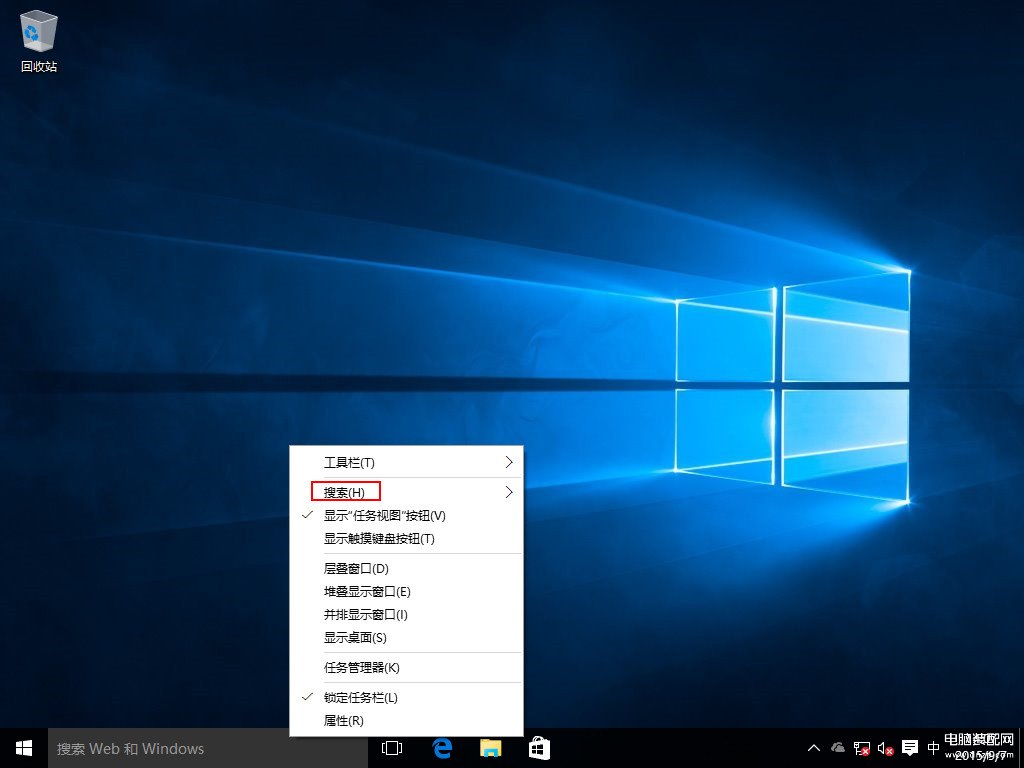Expand the 工具栏(T) submenu
Viewport: 1024px width, 768px height.
[406, 462]
